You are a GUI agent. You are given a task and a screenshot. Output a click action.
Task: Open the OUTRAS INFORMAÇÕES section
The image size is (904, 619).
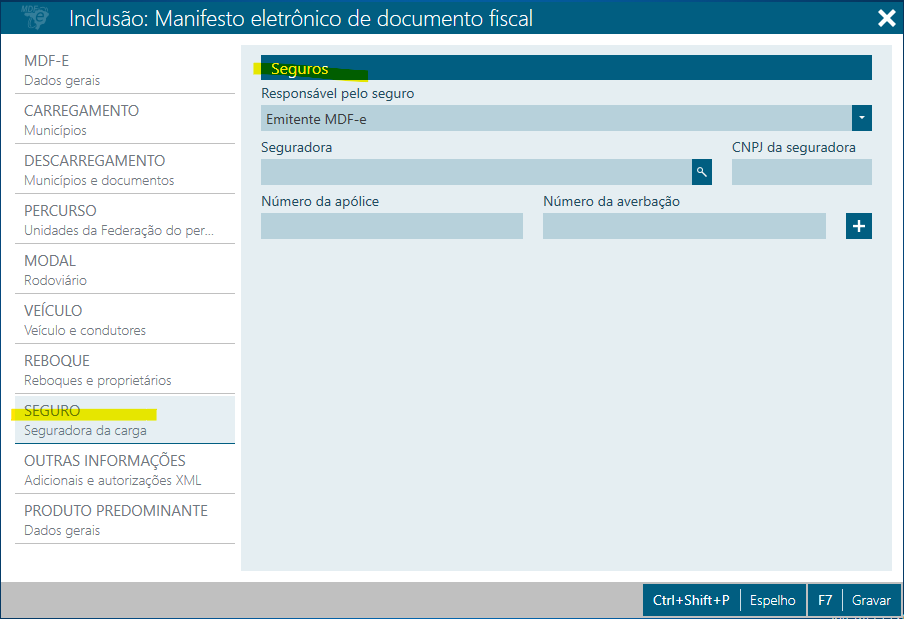tap(125, 470)
